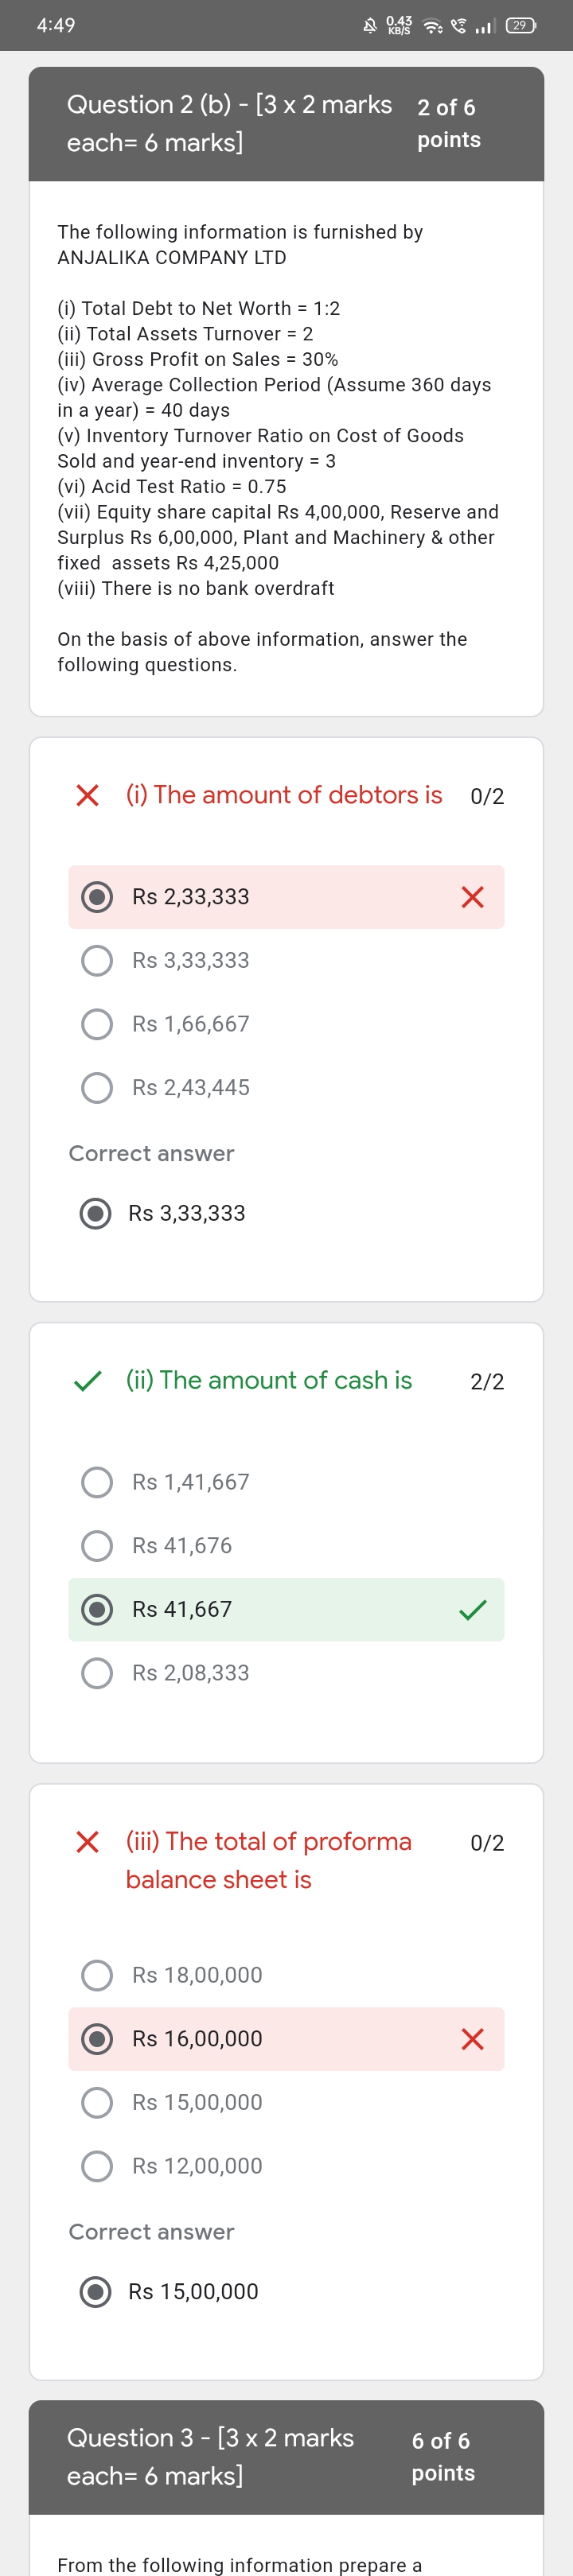This screenshot has height=2576, width=573.
Task: Tap the battery level indicator
Action: [x=520, y=26]
